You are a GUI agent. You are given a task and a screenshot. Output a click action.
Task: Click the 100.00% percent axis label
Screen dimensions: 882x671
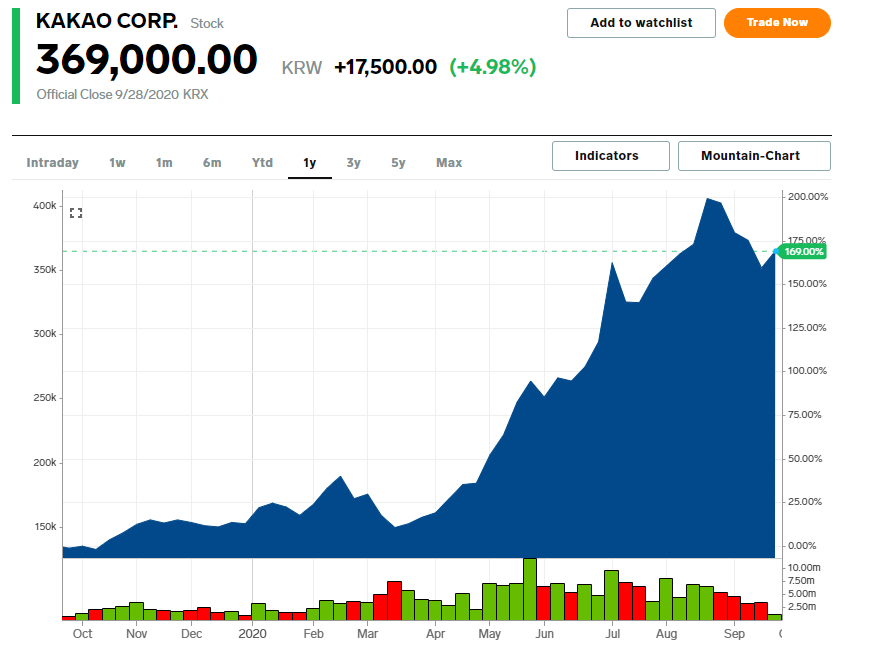point(807,371)
